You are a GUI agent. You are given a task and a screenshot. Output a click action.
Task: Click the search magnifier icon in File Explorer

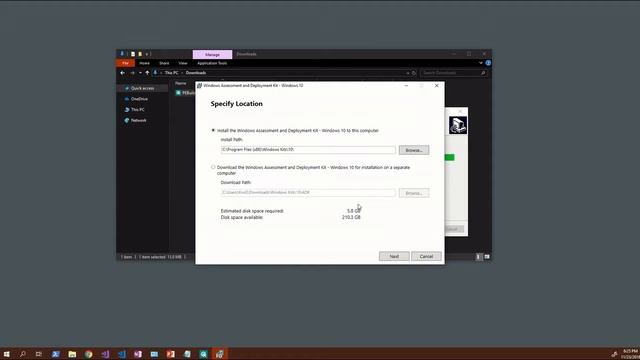coord(483,73)
